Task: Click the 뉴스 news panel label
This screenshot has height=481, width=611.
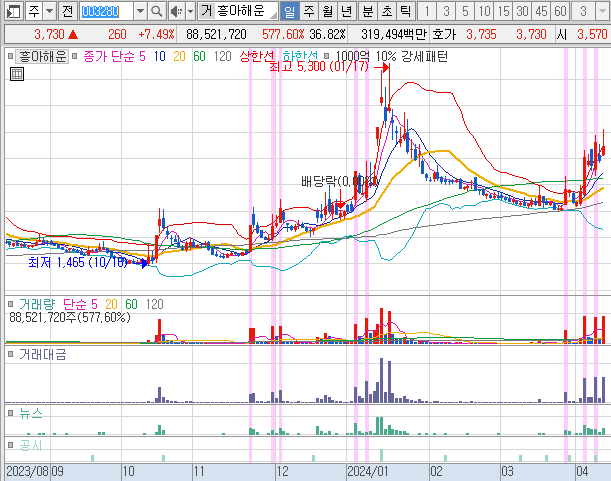Action: tap(31, 413)
